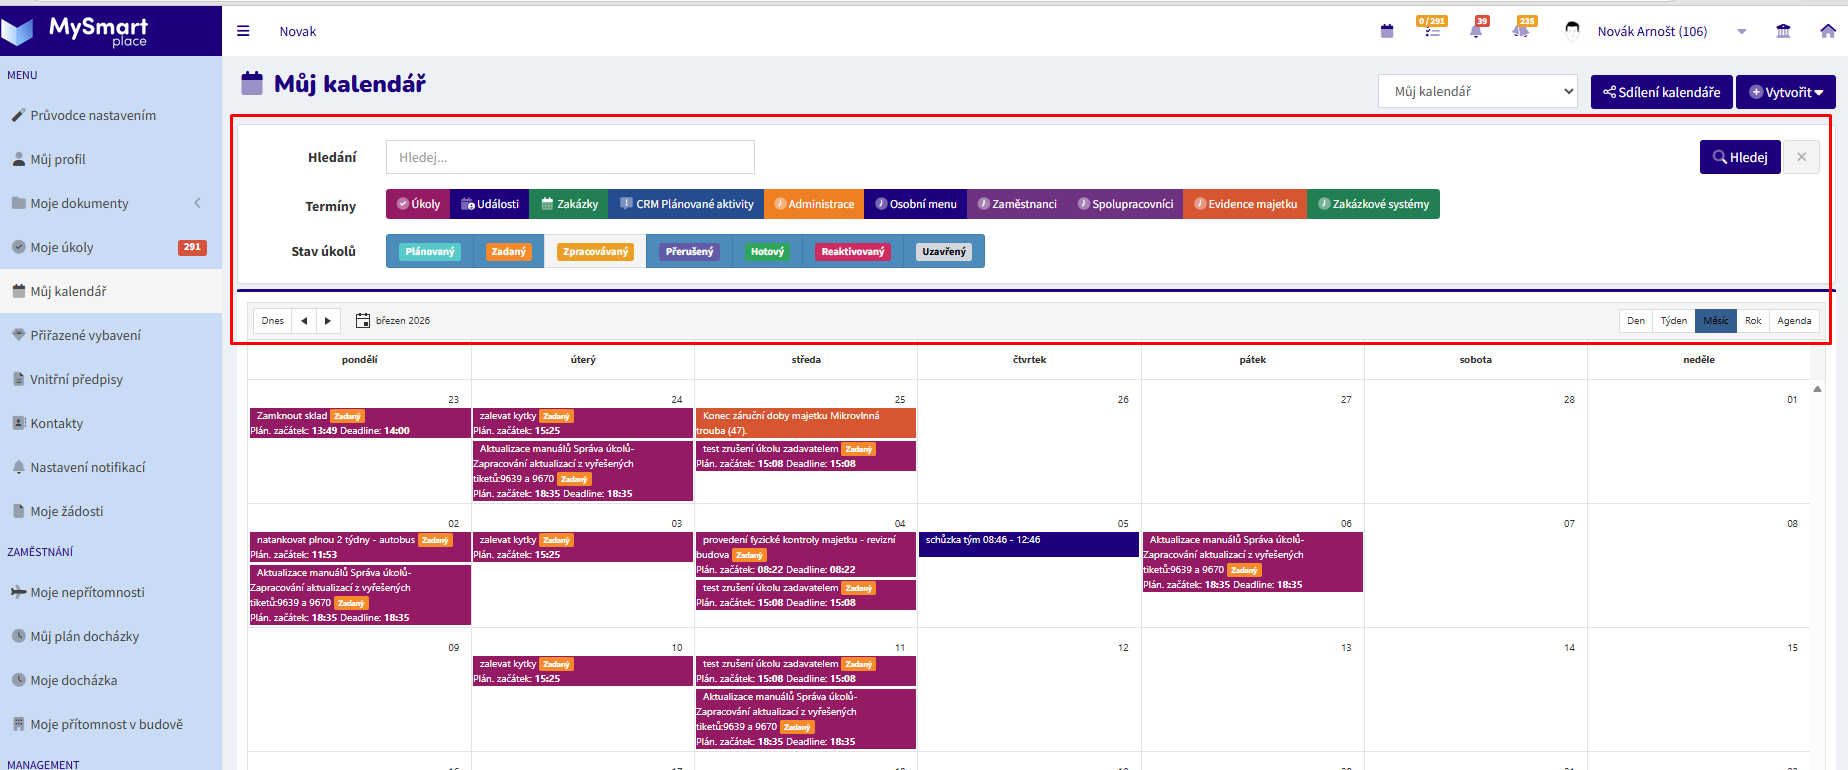Go to previous month arrow

coord(304,321)
